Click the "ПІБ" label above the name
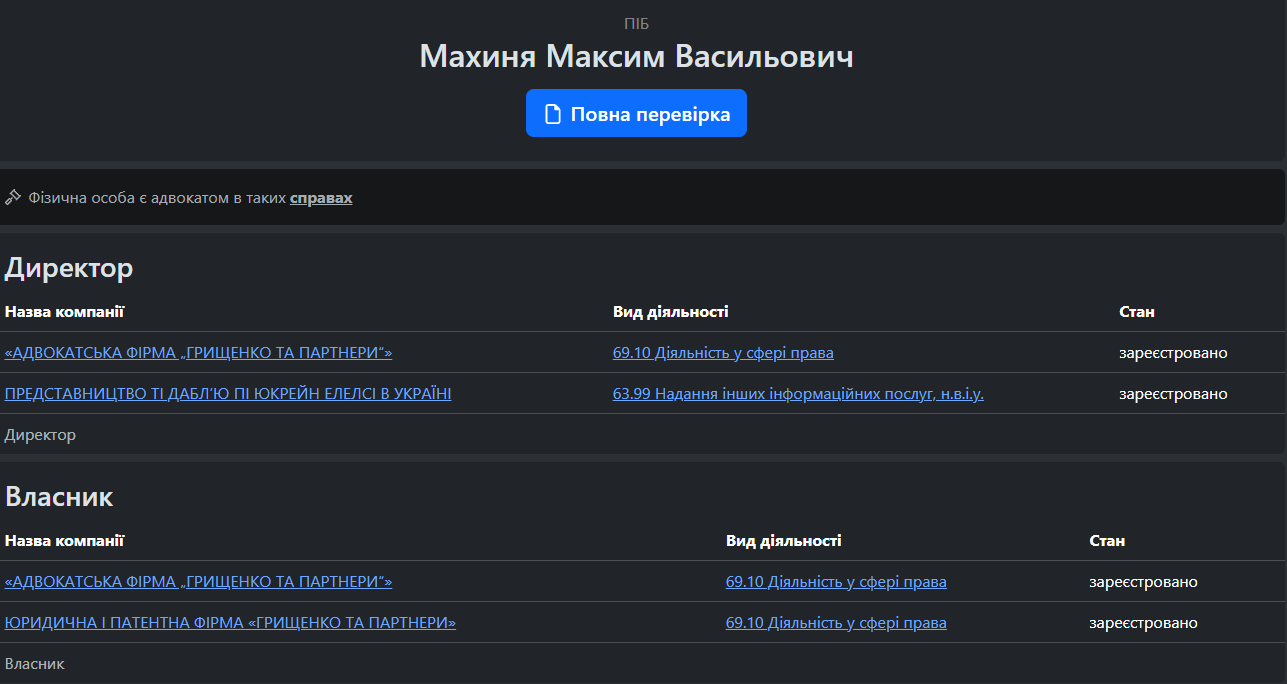 (x=636, y=24)
